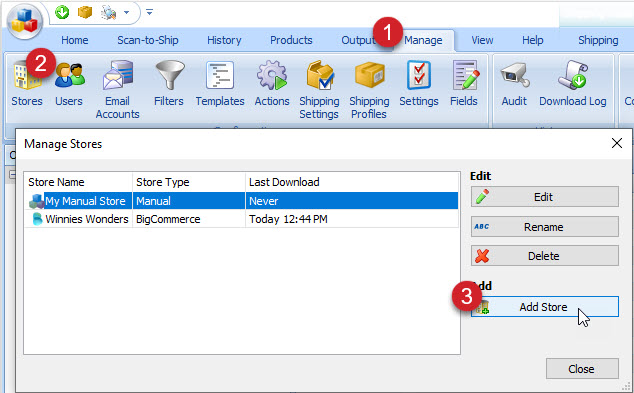This screenshot has height=393, width=634.
Task: Switch to the Products tab
Action: coord(291,40)
